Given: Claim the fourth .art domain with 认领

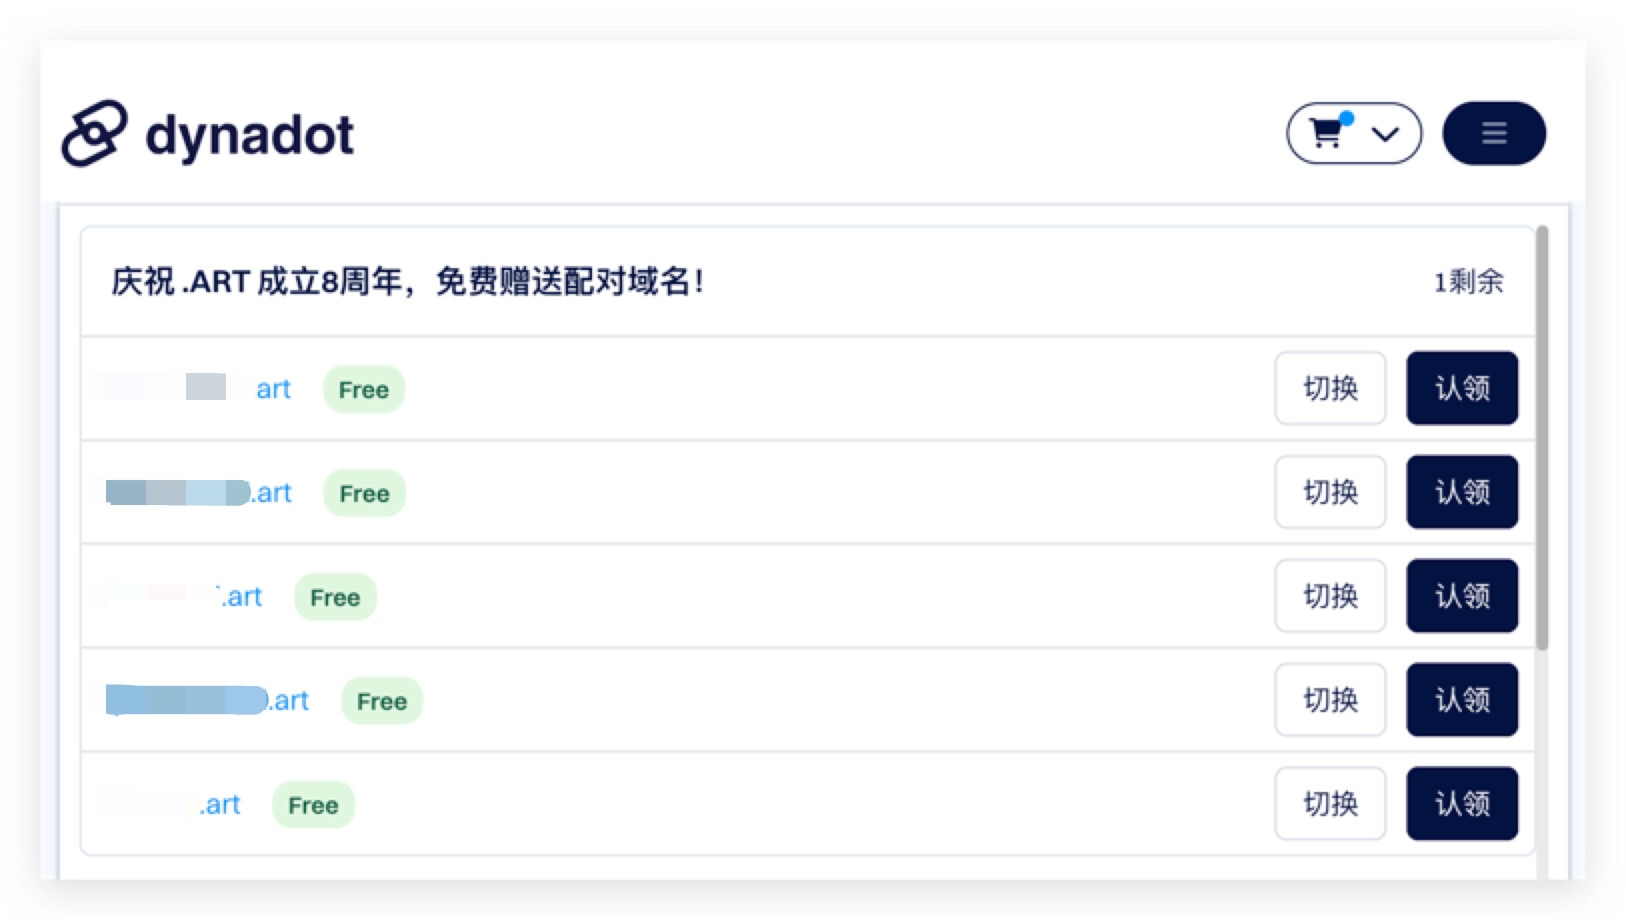Looking at the screenshot, I should [x=1461, y=700].
